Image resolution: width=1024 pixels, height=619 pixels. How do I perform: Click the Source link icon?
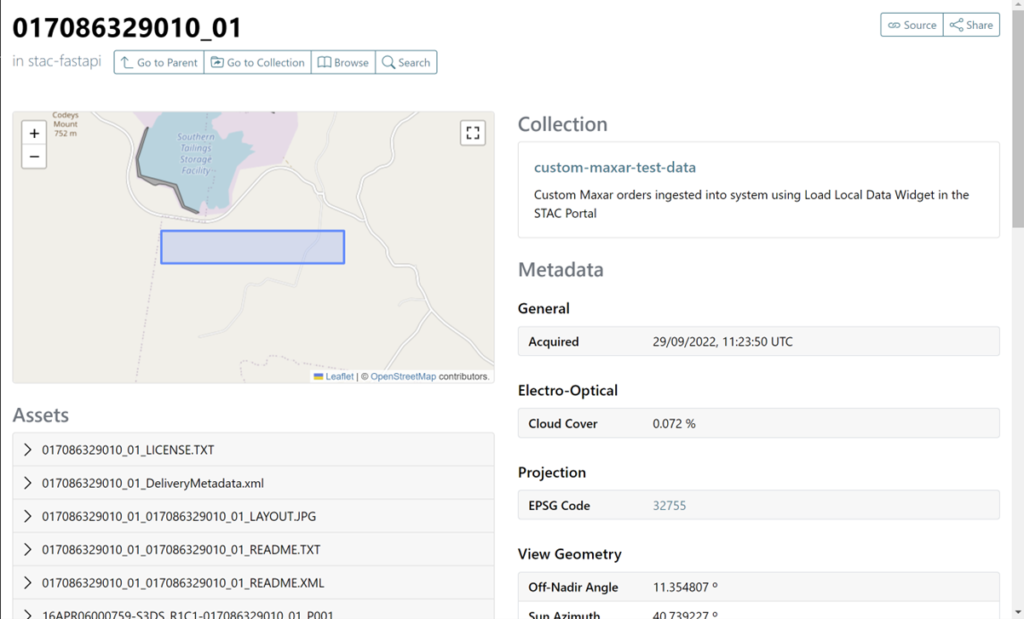tap(897, 25)
